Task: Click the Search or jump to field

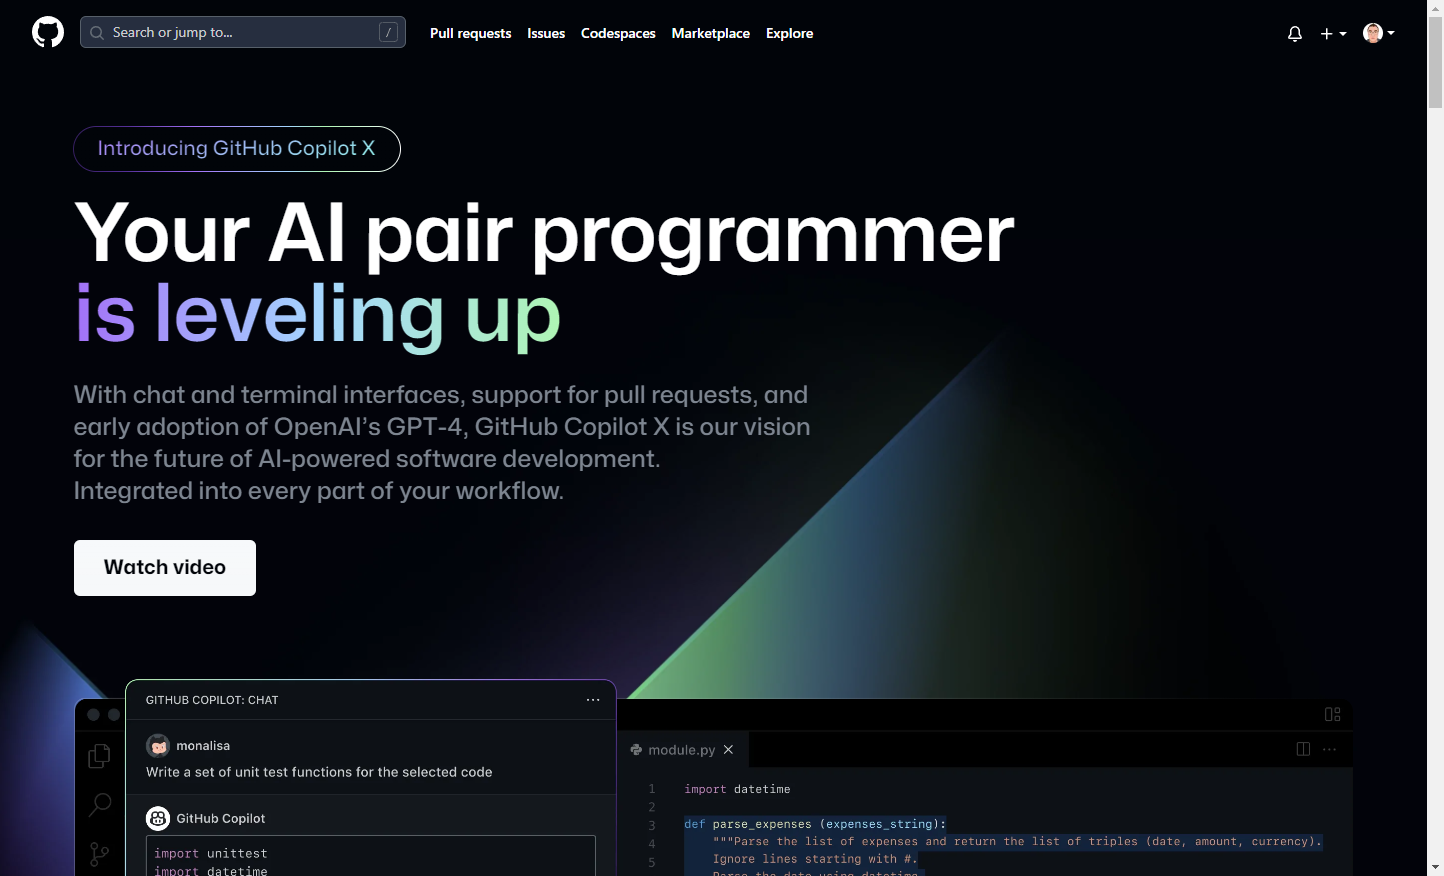Action: 243,32
